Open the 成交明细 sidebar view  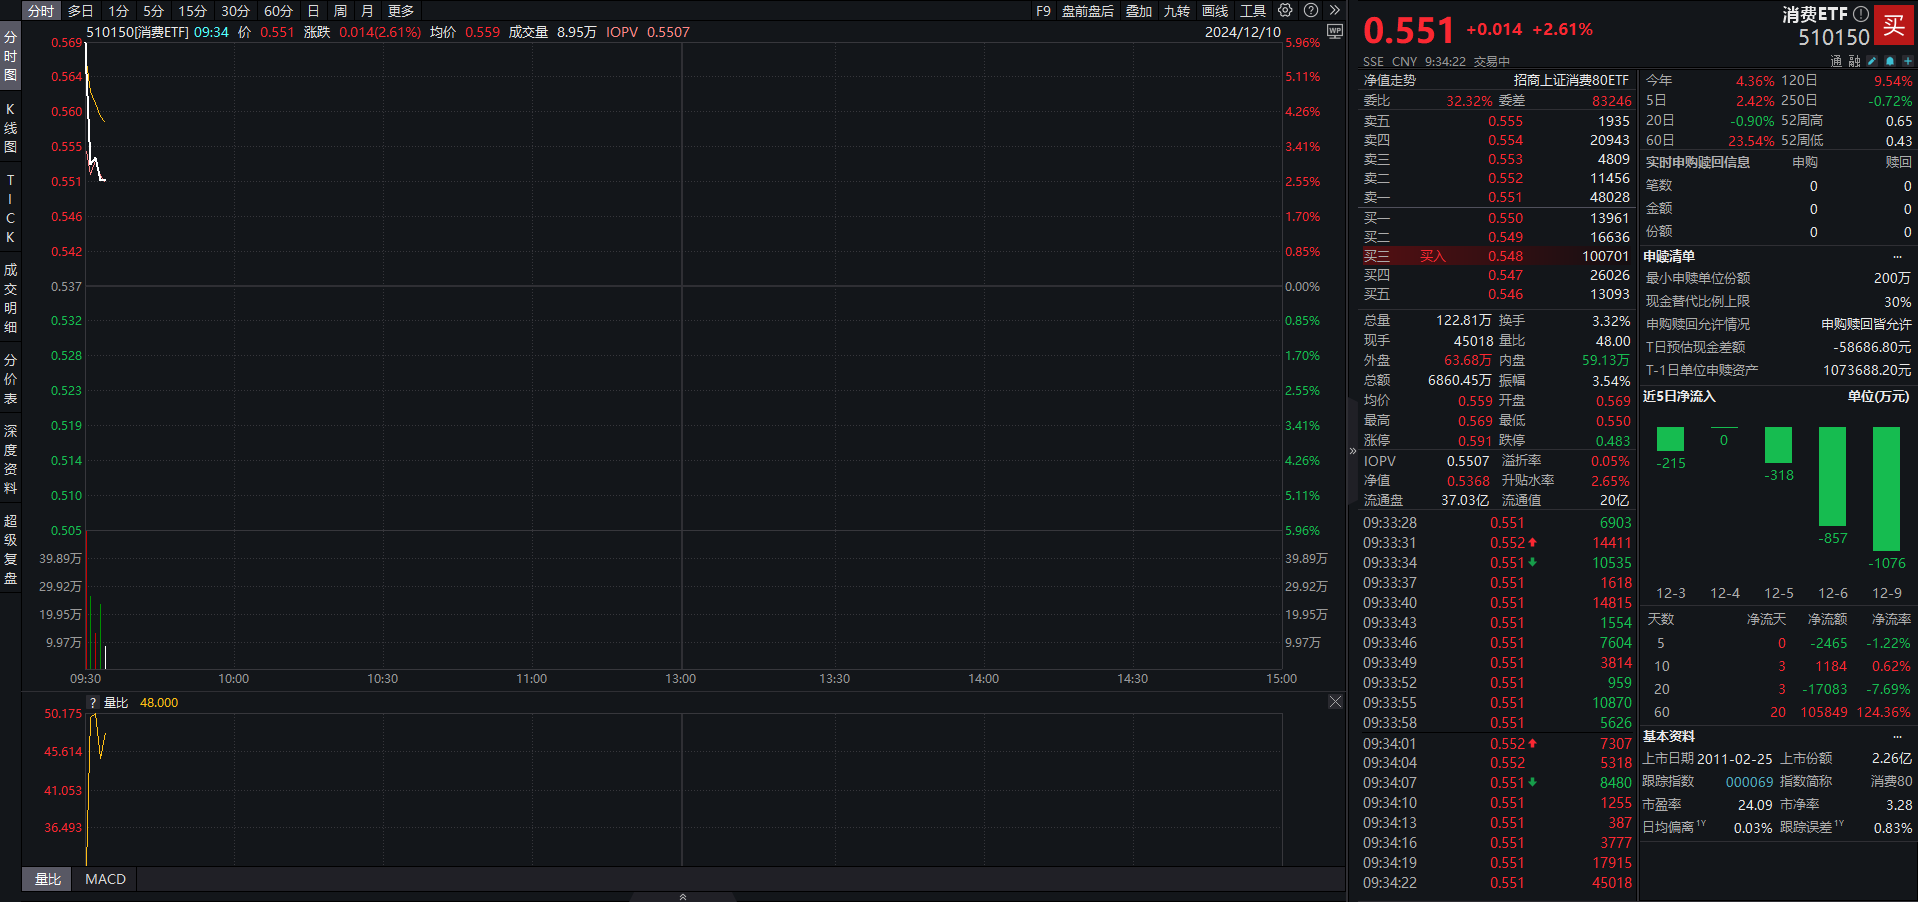tap(10, 298)
